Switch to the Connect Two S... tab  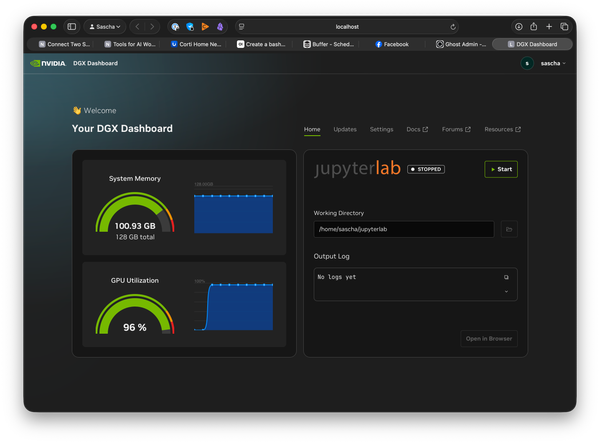[64, 44]
